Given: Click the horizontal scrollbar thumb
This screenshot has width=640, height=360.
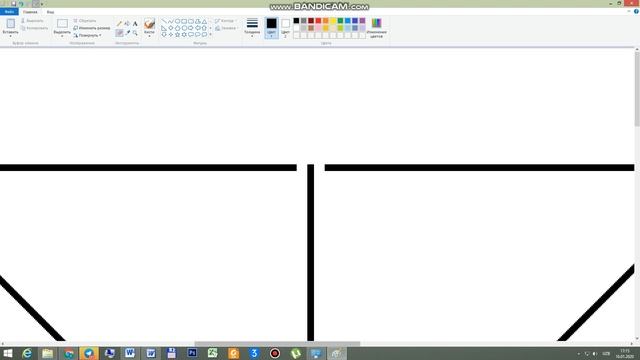Looking at the screenshot, I should click(277, 344).
